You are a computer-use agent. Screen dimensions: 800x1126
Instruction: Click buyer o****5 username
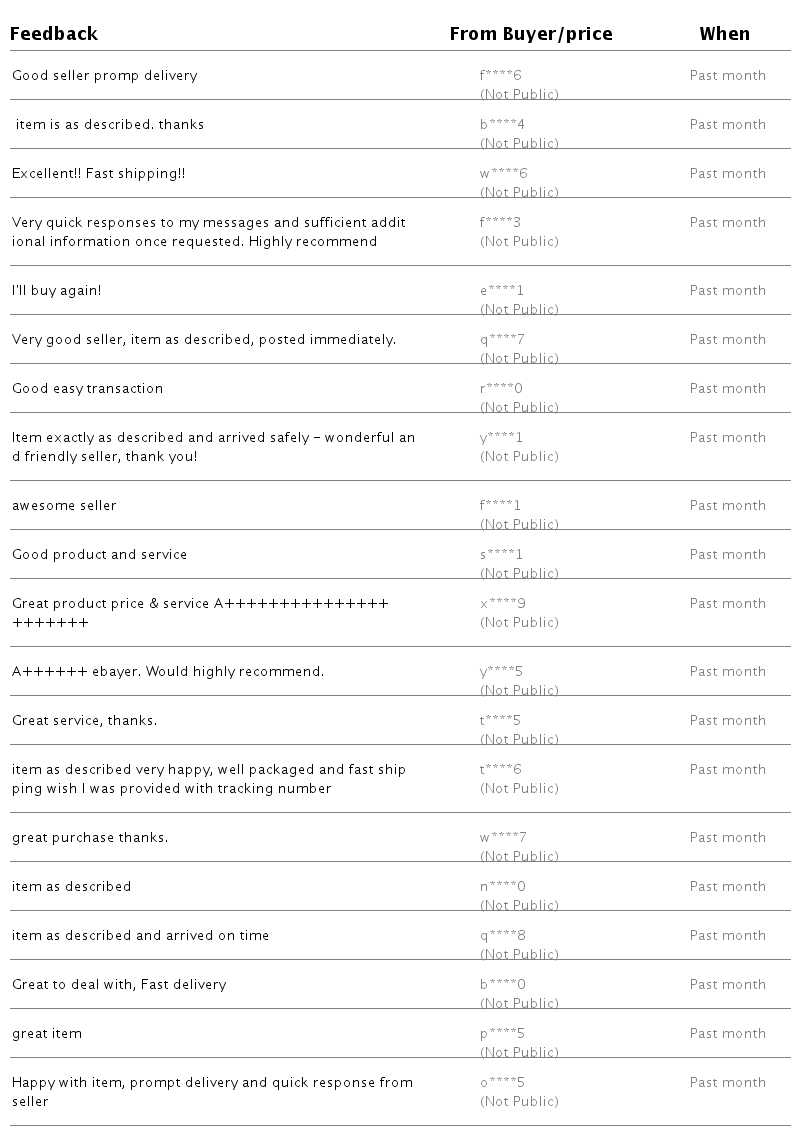502,1083
